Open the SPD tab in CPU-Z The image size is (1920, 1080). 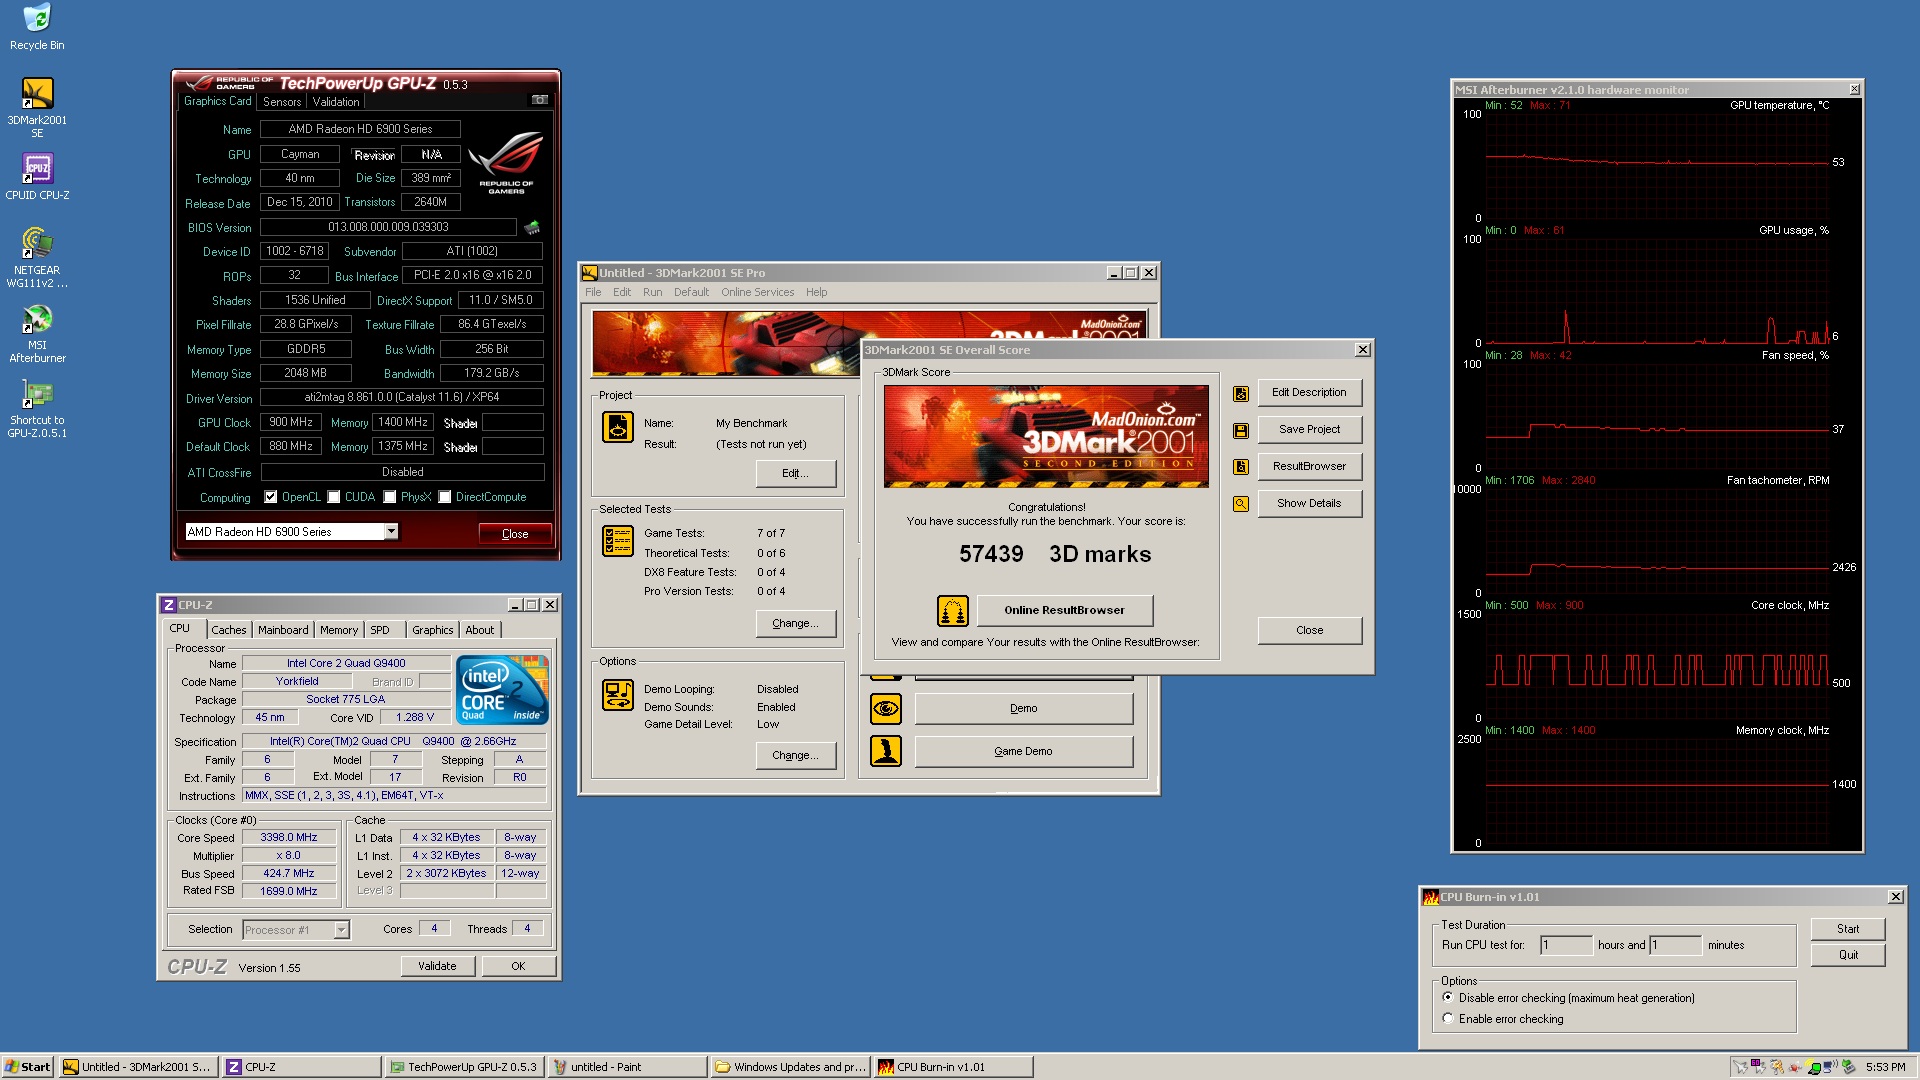coord(380,630)
